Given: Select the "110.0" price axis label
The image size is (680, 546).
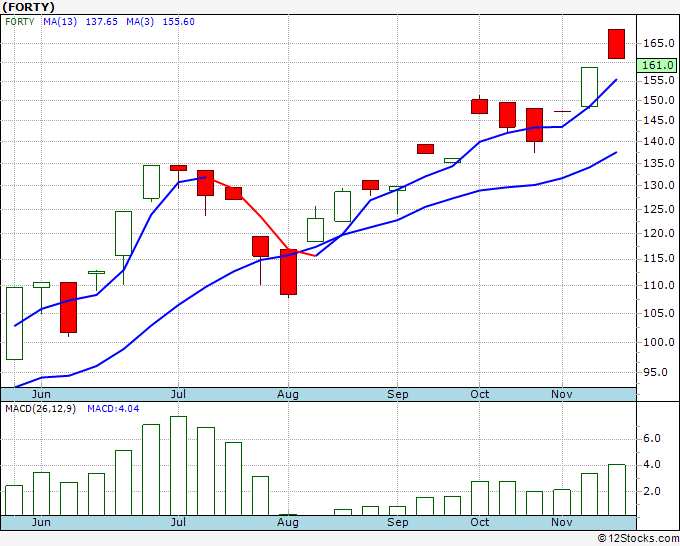Looking at the screenshot, I should 659,285.
